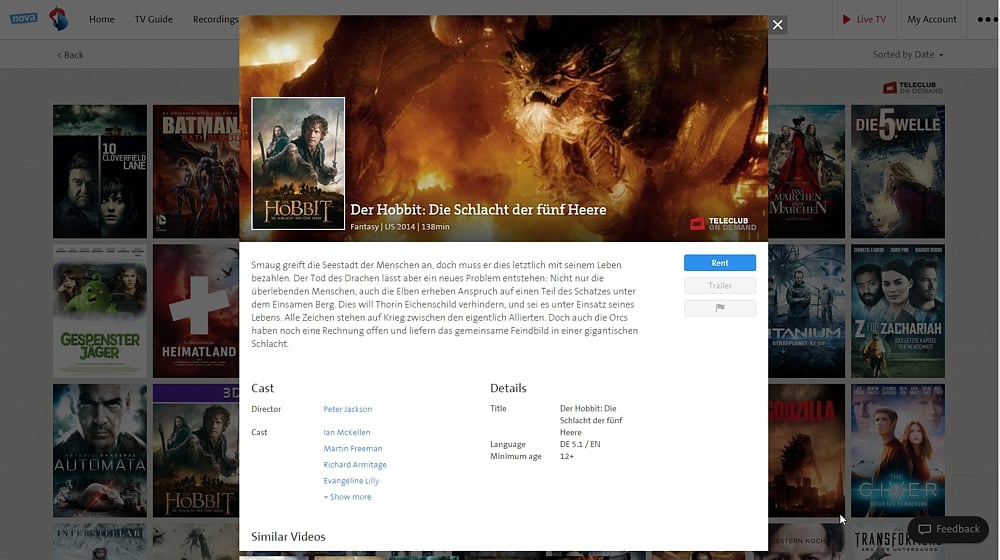Viewport: 1000px width, 560px height.
Task: Open the Hobbit 3D poster in grid
Action: (196, 450)
